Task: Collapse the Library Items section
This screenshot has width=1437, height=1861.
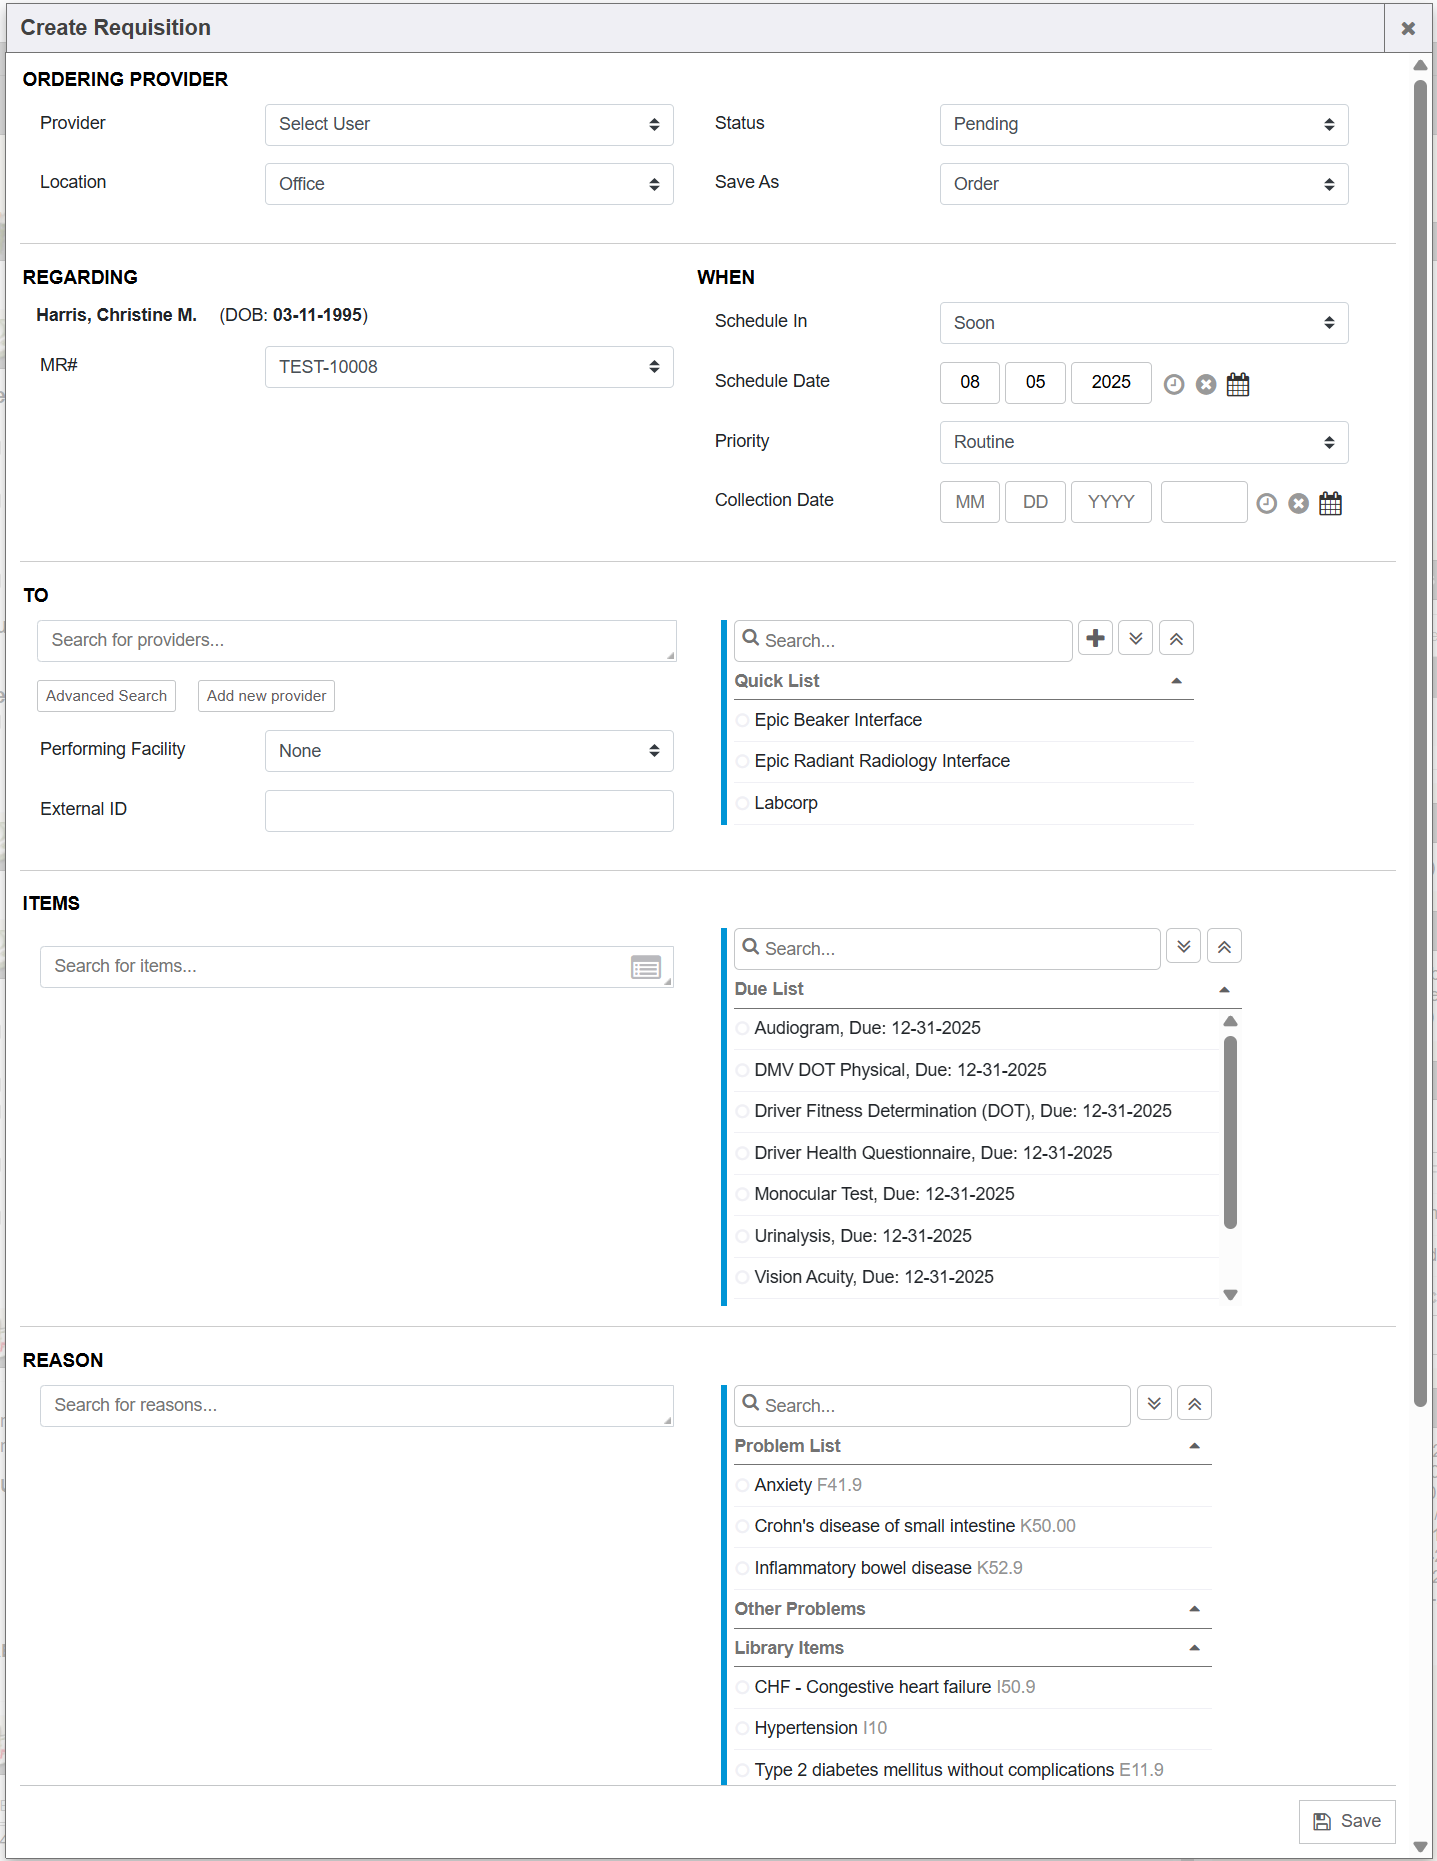Action: [1193, 1648]
